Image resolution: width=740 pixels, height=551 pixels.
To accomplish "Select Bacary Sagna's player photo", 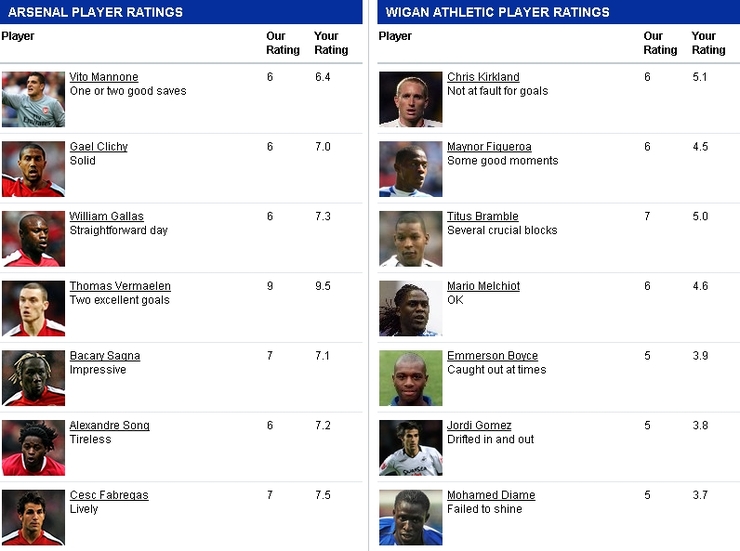I will pyautogui.click(x=33, y=378).
